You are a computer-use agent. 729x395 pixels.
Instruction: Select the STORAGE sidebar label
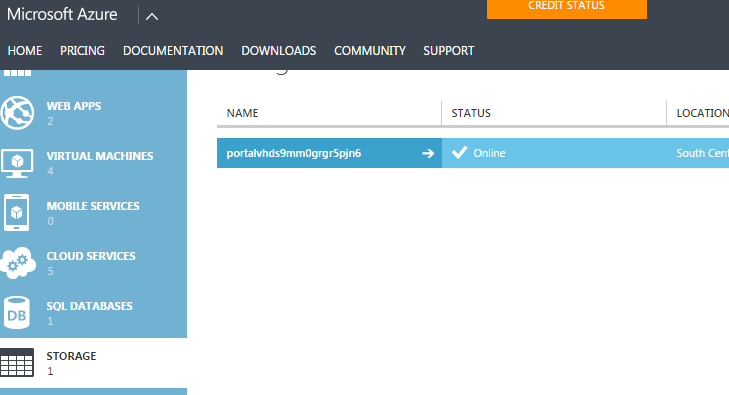tap(71, 356)
